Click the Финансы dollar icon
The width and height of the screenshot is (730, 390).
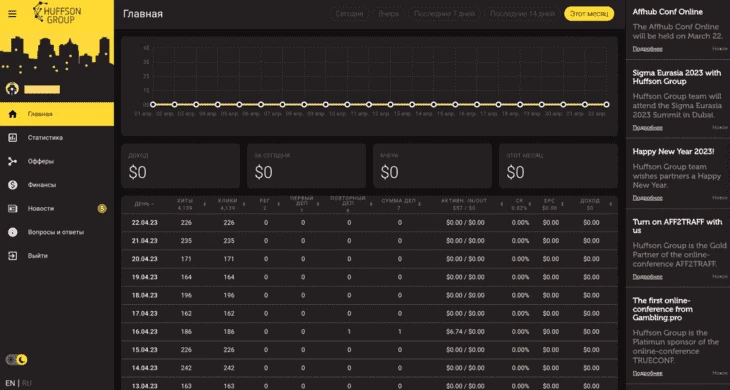pyautogui.click(x=13, y=185)
